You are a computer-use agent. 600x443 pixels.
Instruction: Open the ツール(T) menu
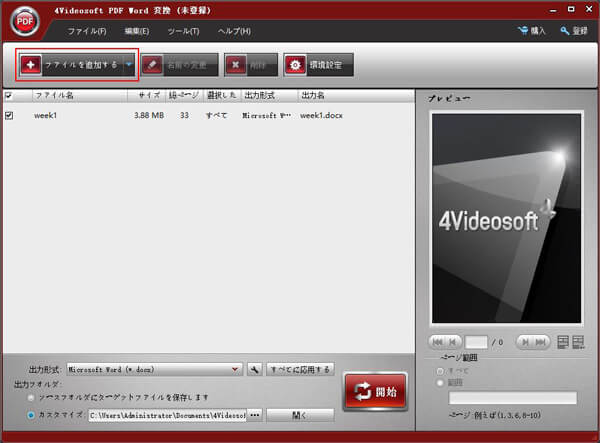[184, 31]
